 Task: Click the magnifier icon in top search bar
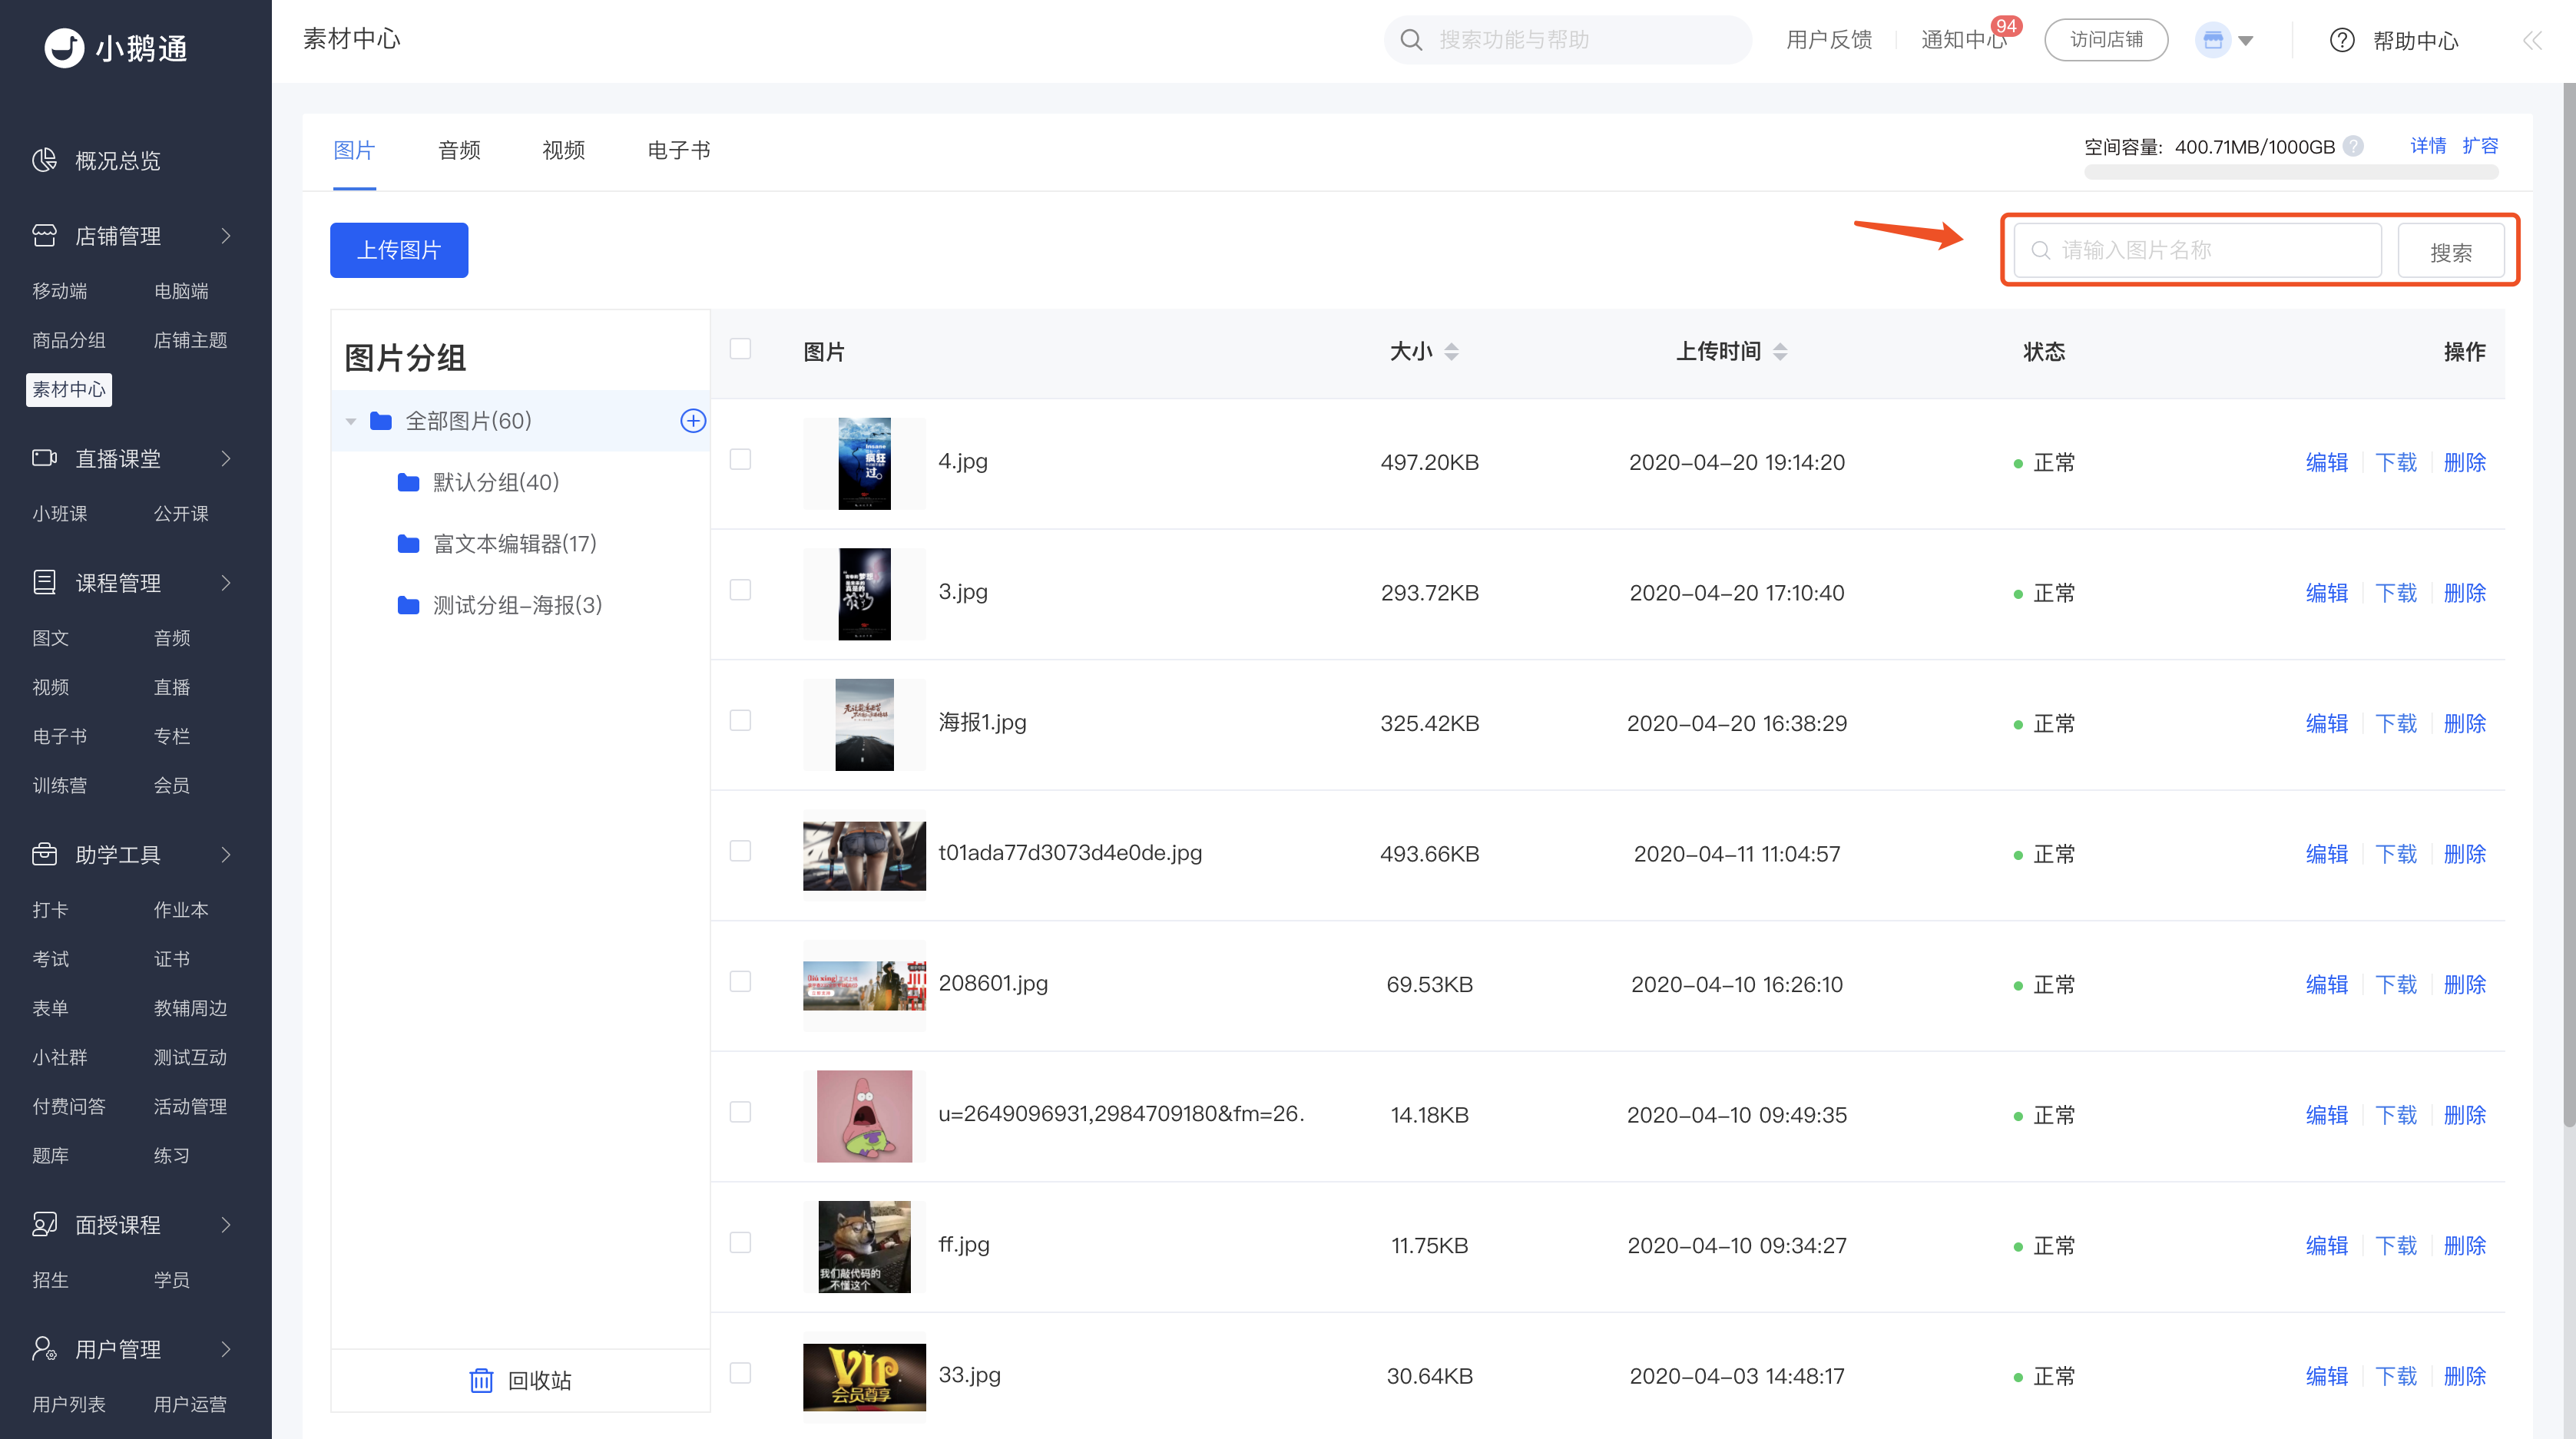(x=1411, y=40)
